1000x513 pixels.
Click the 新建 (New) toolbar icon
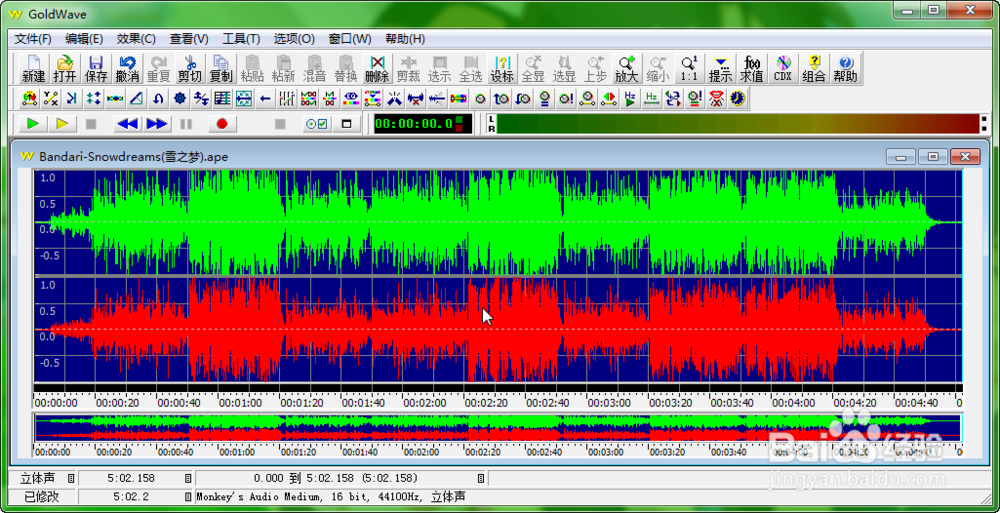(x=33, y=69)
